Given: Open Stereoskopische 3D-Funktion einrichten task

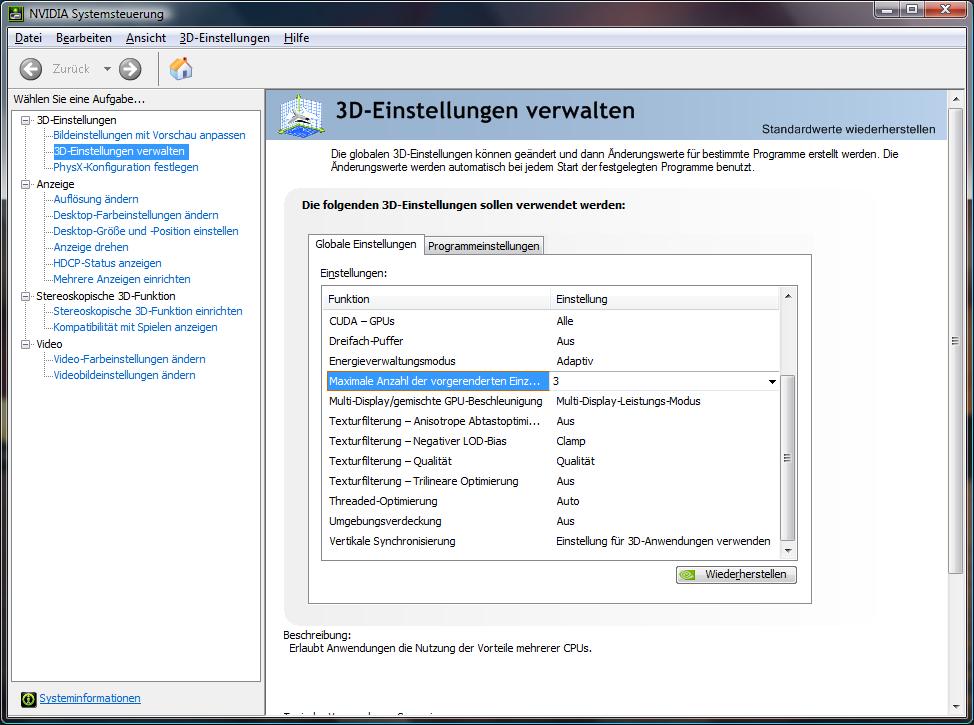Looking at the screenshot, I should (x=148, y=311).
